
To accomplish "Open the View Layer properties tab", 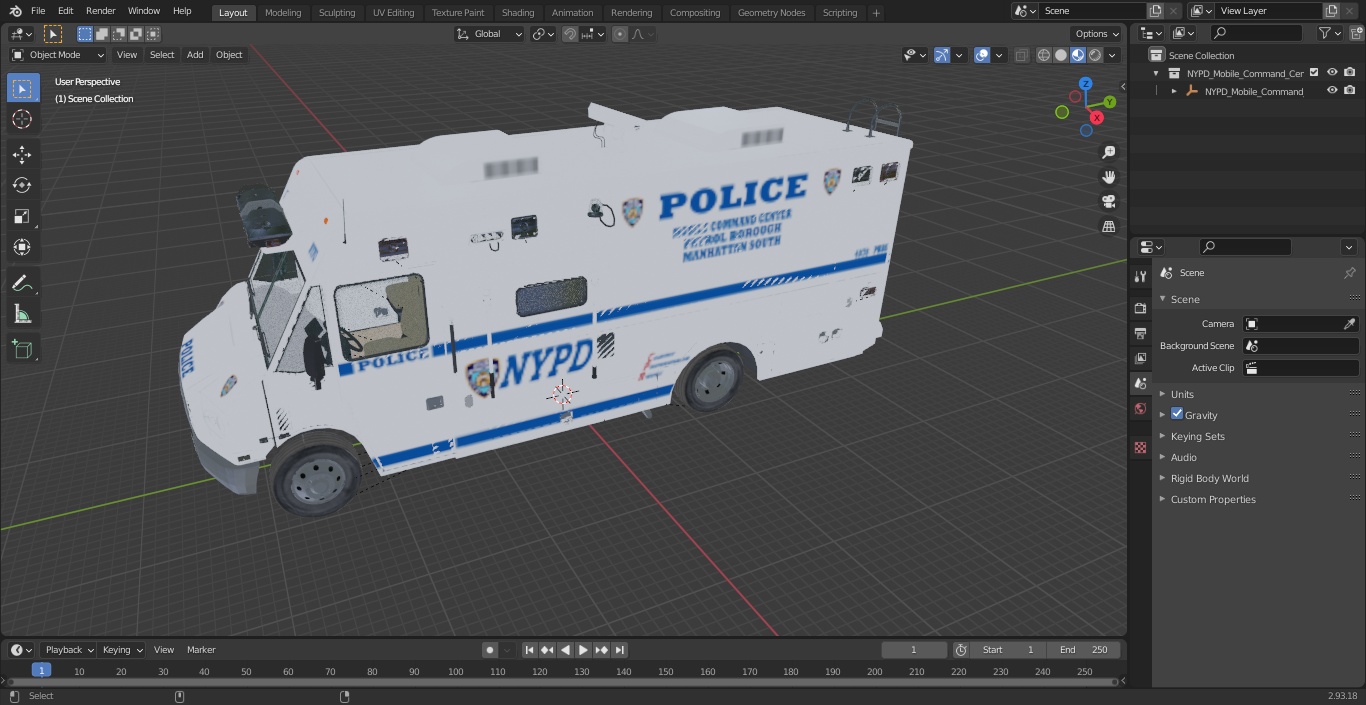I will click(x=1140, y=358).
